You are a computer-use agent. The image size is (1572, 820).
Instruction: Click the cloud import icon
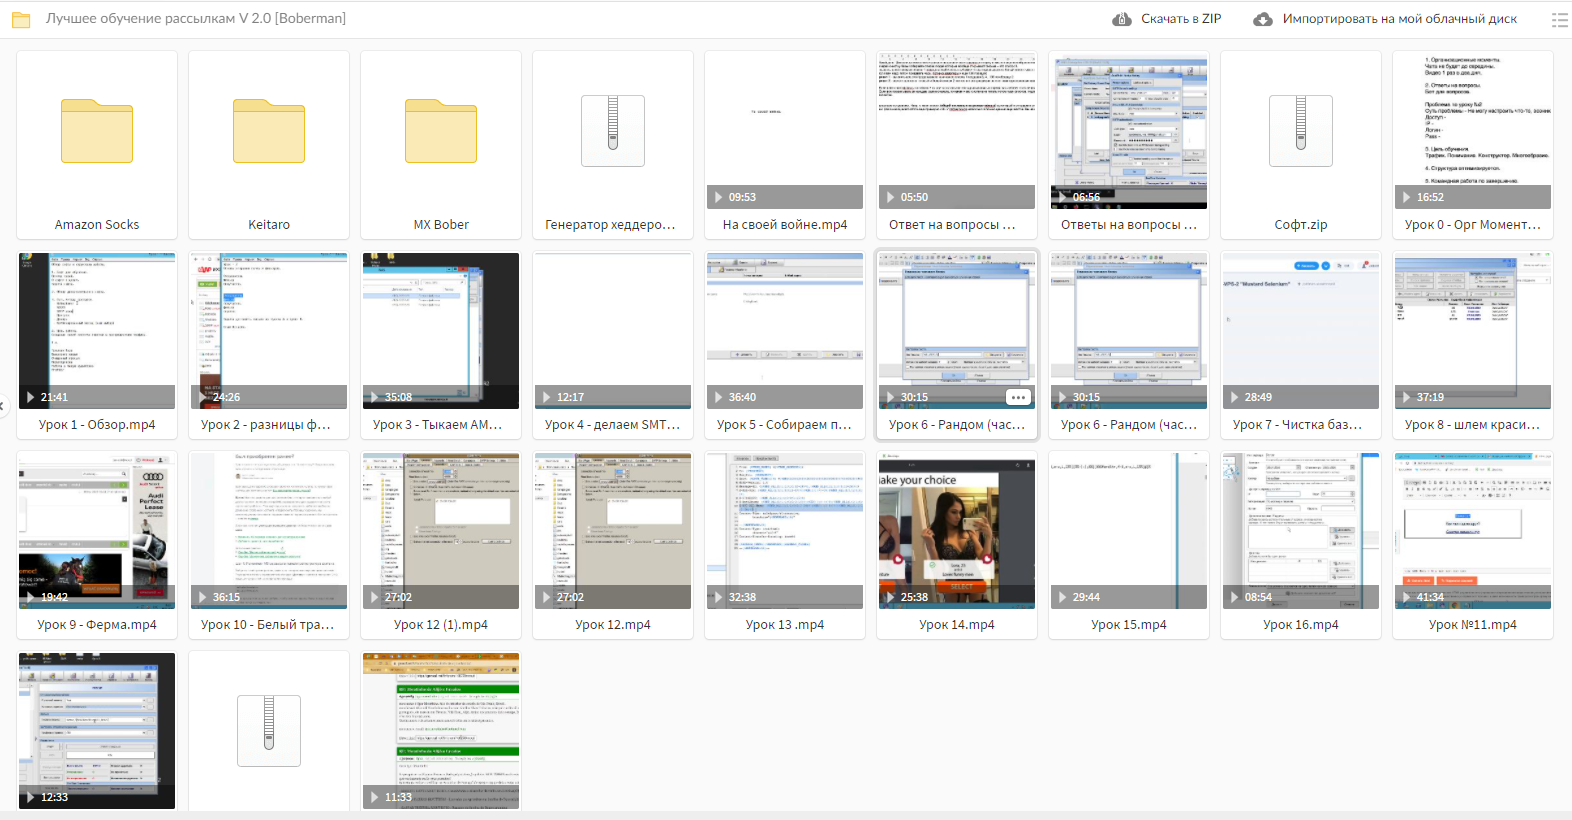click(1263, 19)
